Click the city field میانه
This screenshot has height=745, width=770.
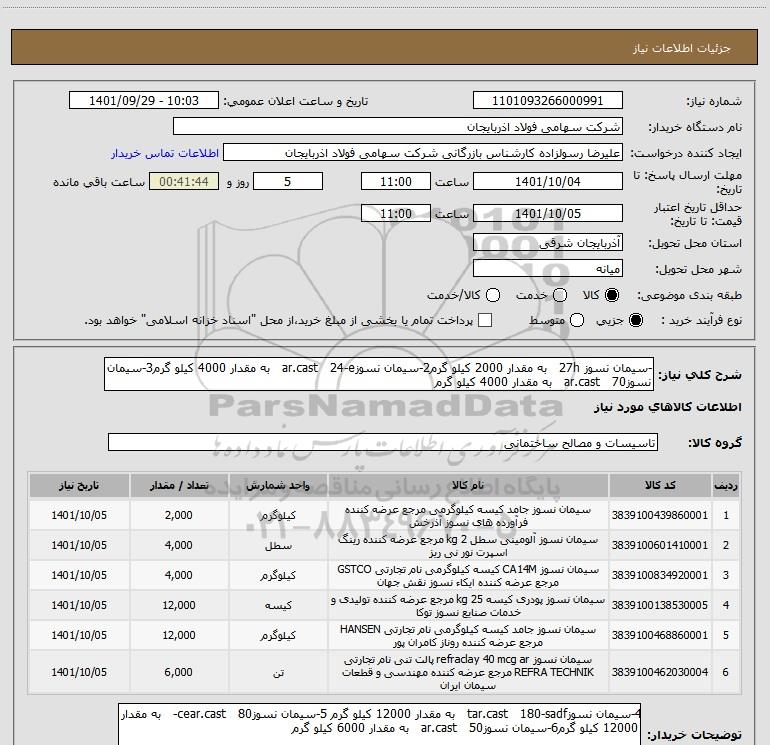[x=548, y=269]
